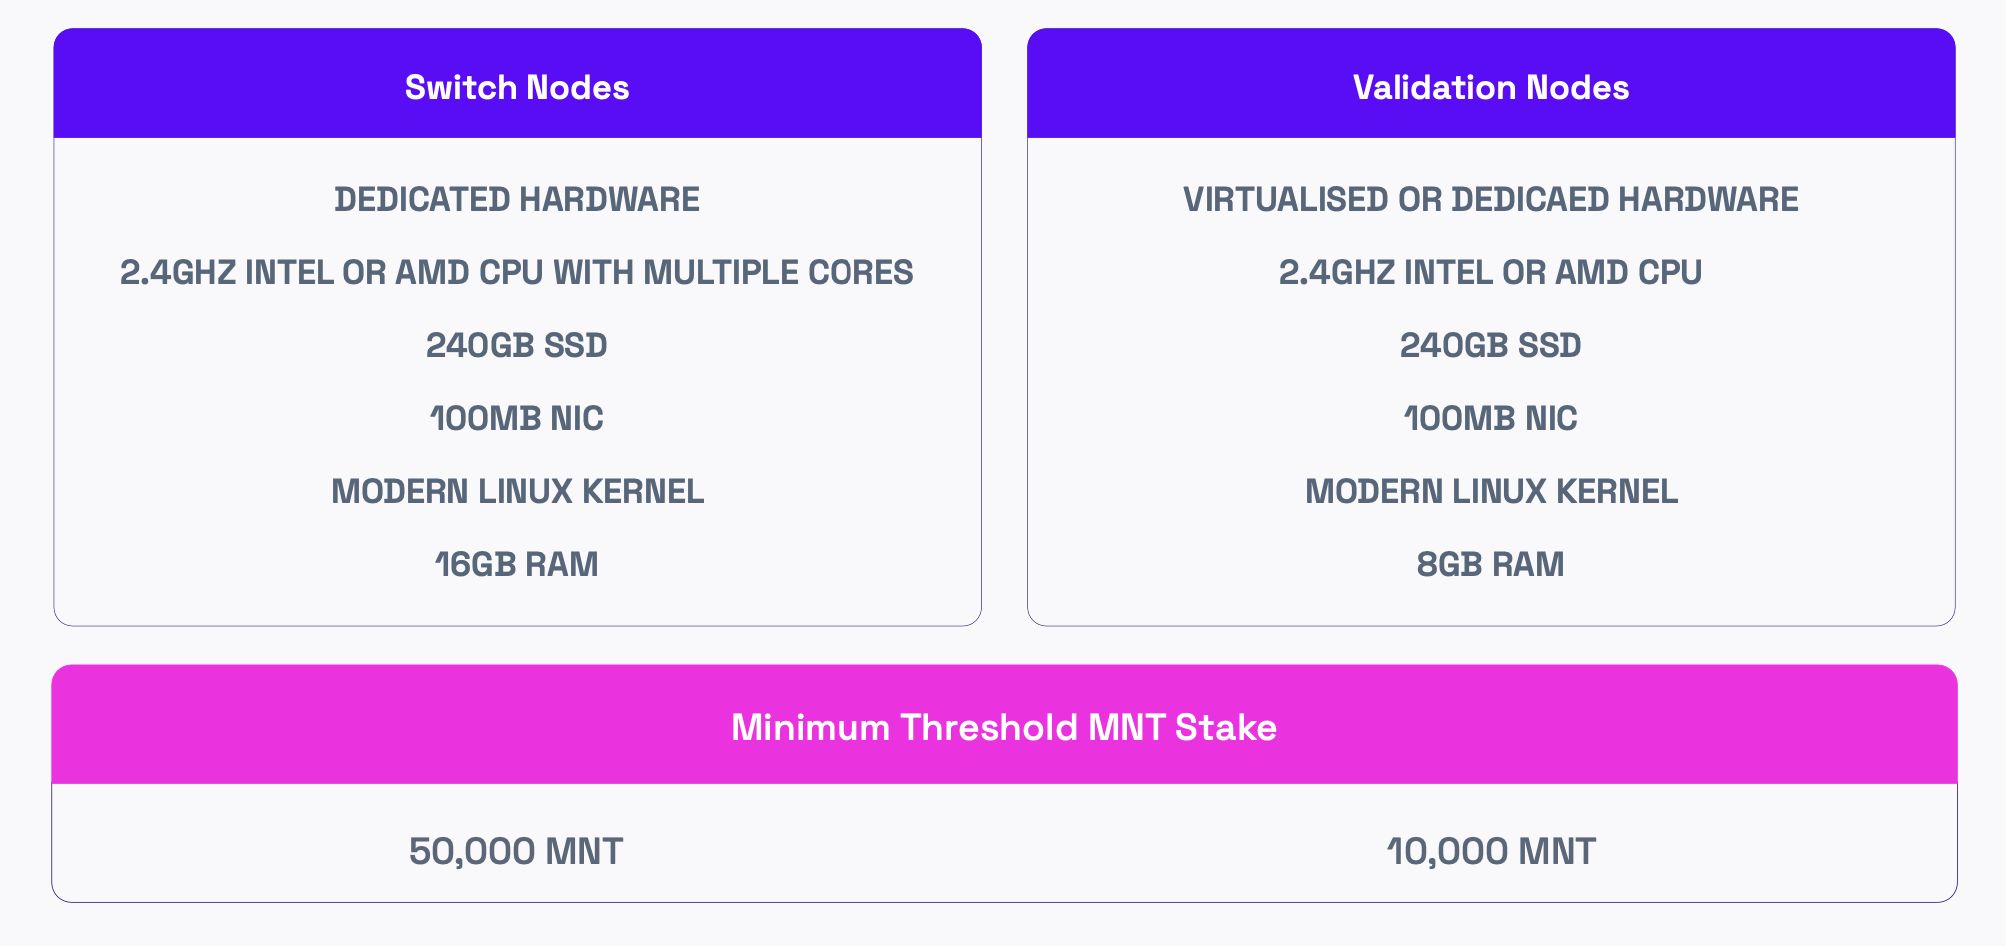Viewport: 2006px width, 946px height.
Task: Click 100MB NIC in the Switch Nodes card
Action: pyautogui.click(x=517, y=419)
